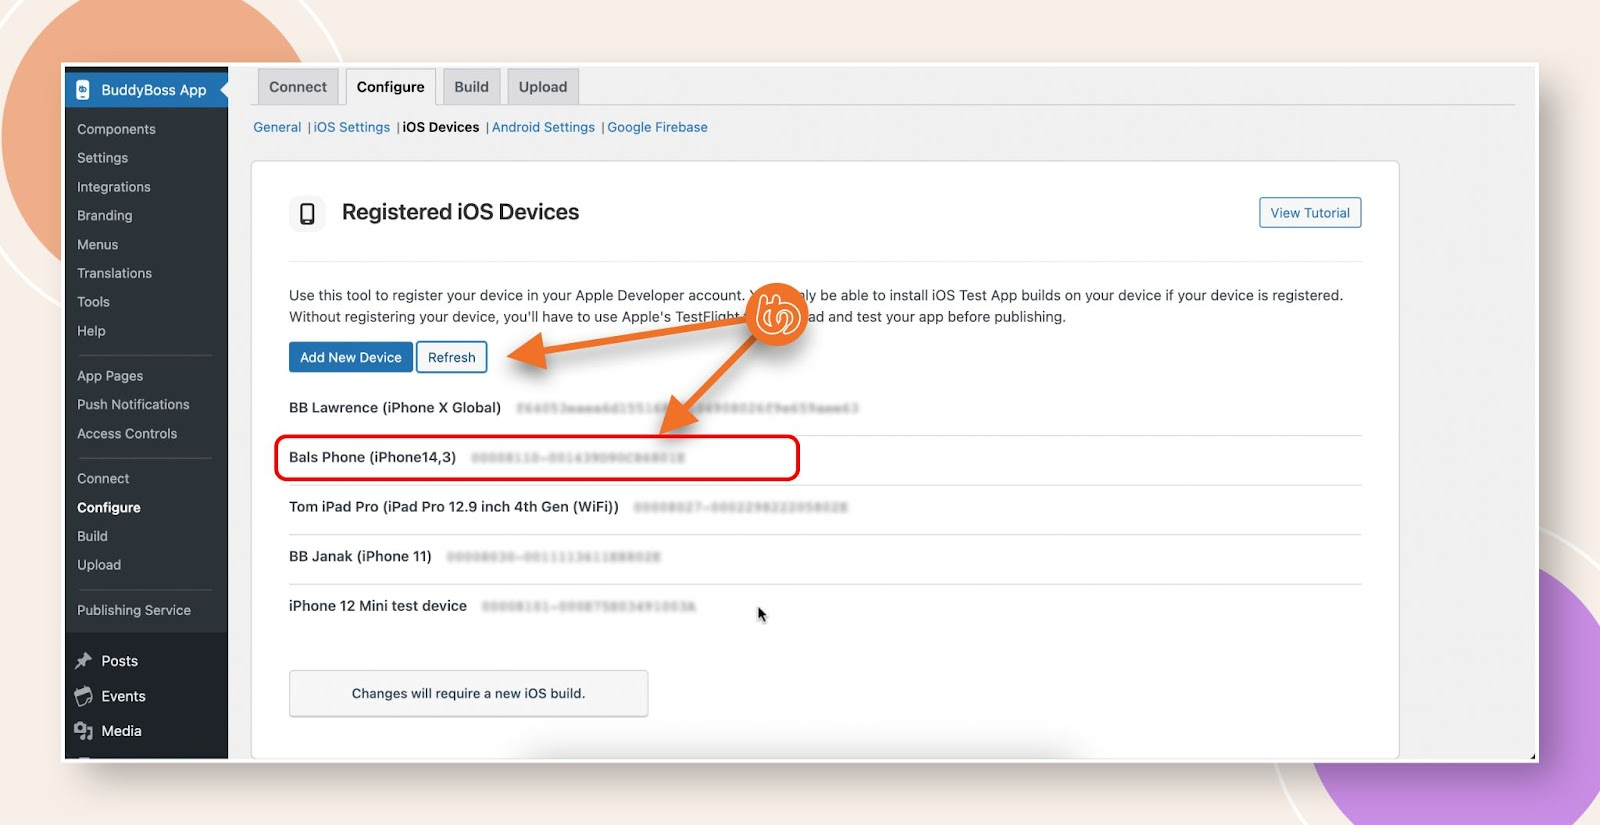Click the phone icon beside Registered iOS Devices
Screen dimensions: 1600x825
coord(307,213)
